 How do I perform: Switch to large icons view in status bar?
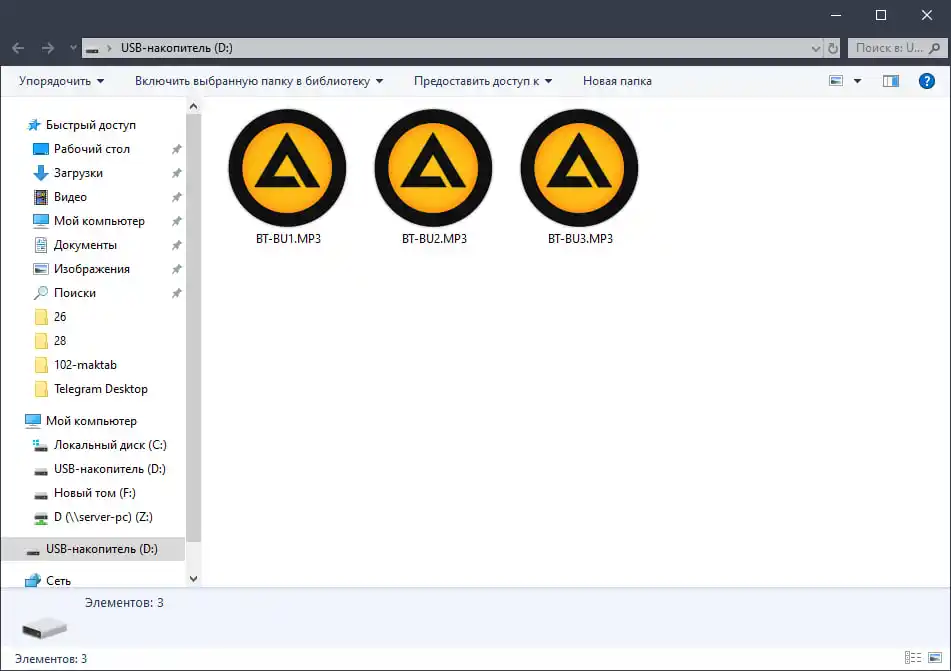coord(935,658)
